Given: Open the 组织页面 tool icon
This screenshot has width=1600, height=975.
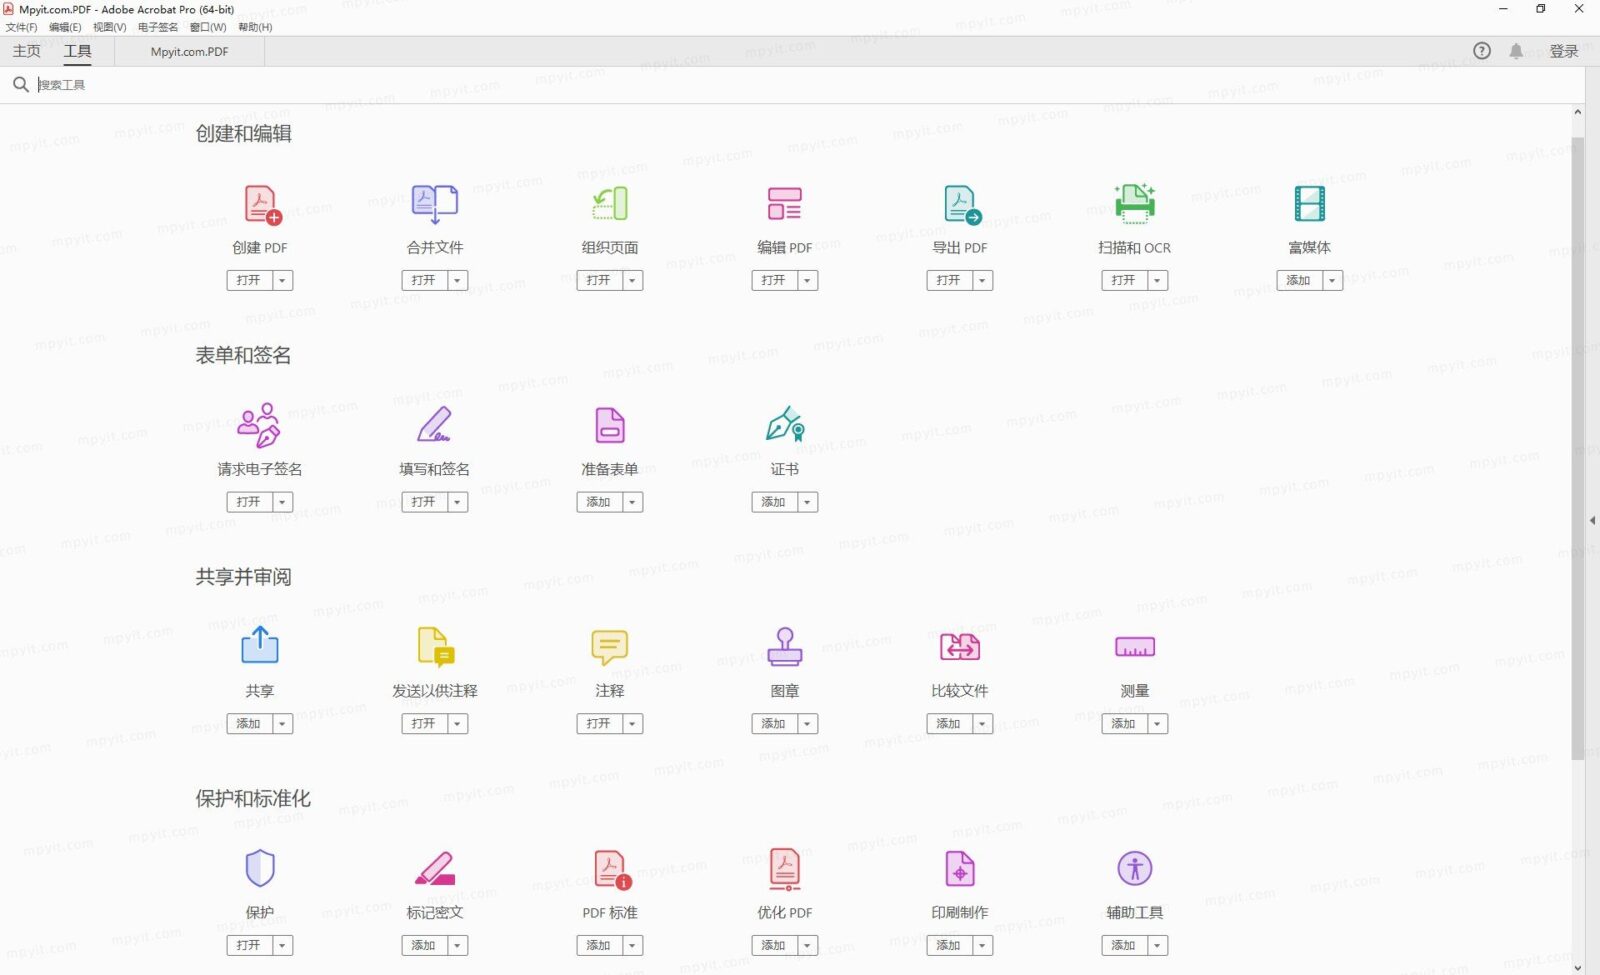Looking at the screenshot, I should point(610,204).
